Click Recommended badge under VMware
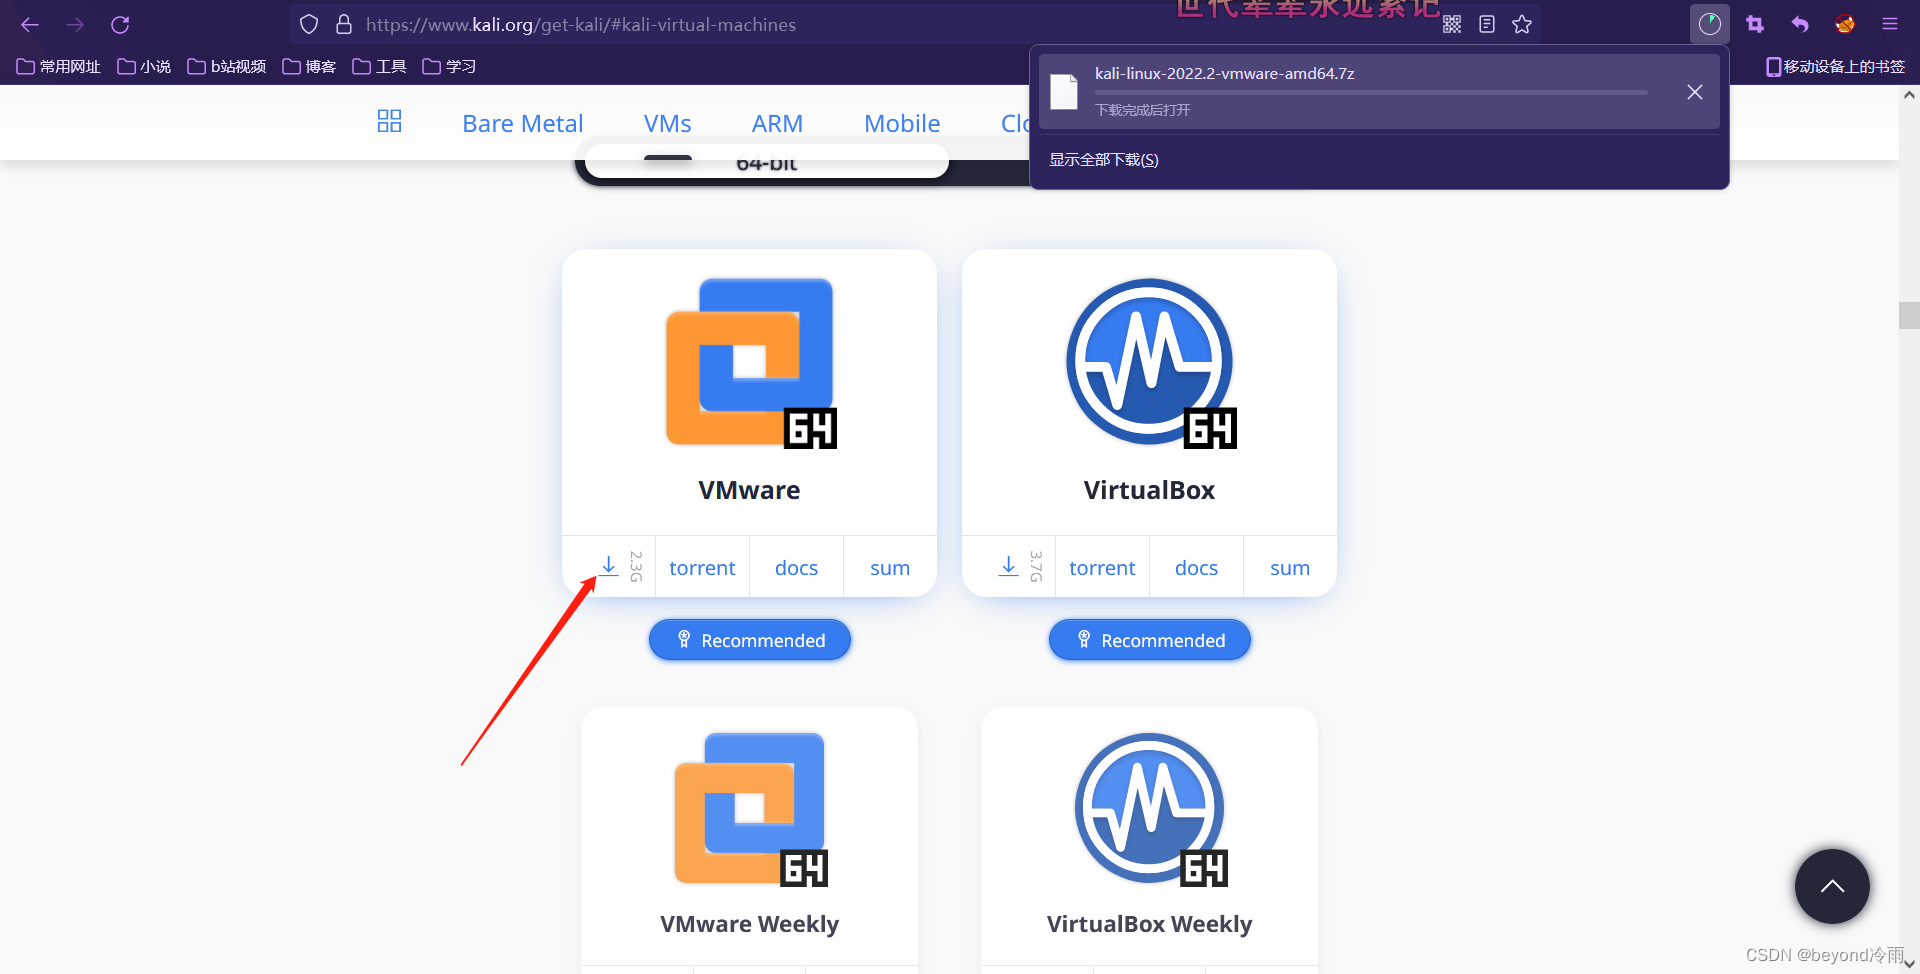This screenshot has height=974, width=1920. tap(750, 640)
